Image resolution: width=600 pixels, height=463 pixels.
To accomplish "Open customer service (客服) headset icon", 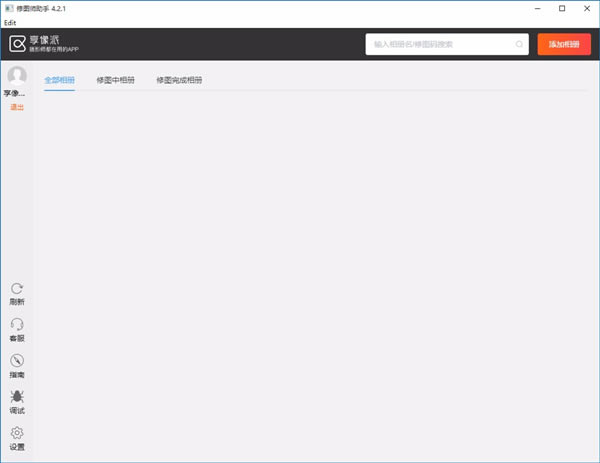I will click(17, 324).
